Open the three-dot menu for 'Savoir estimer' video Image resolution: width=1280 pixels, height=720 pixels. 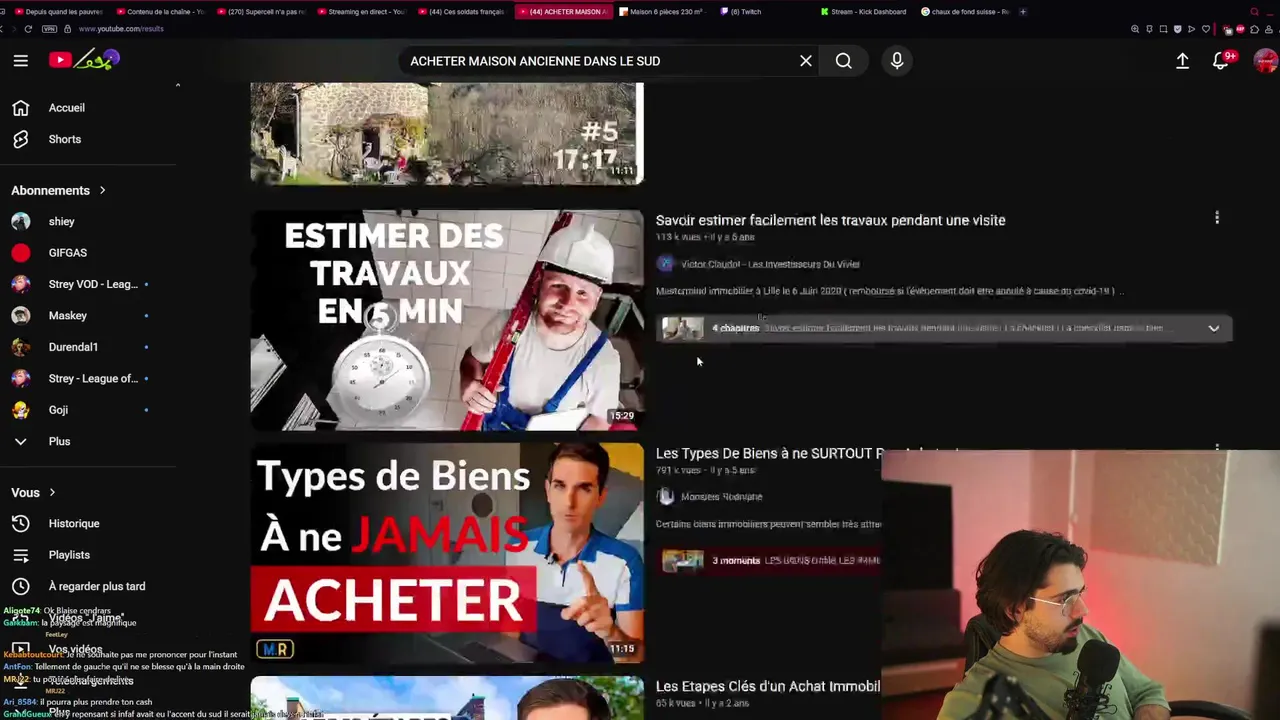tap(1217, 218)
